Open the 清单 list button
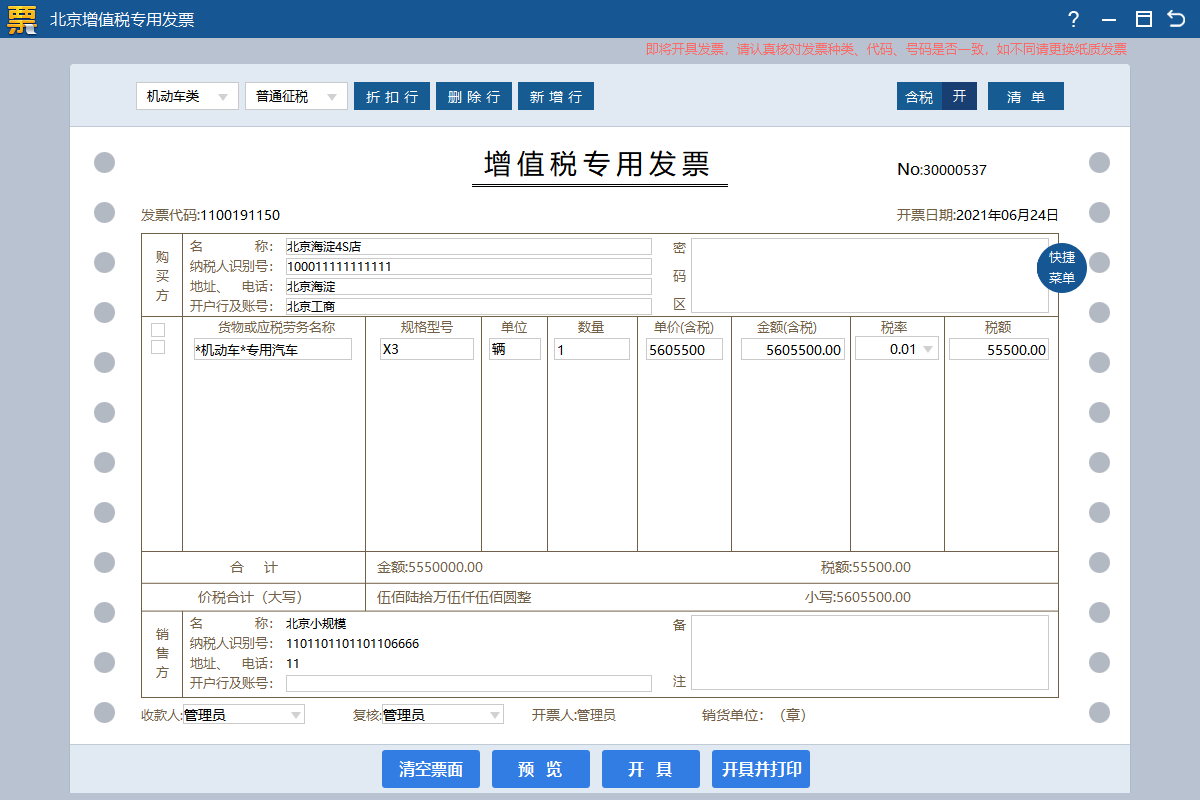The width and height of the screenshot is (1200, 800). [1025, 96]
